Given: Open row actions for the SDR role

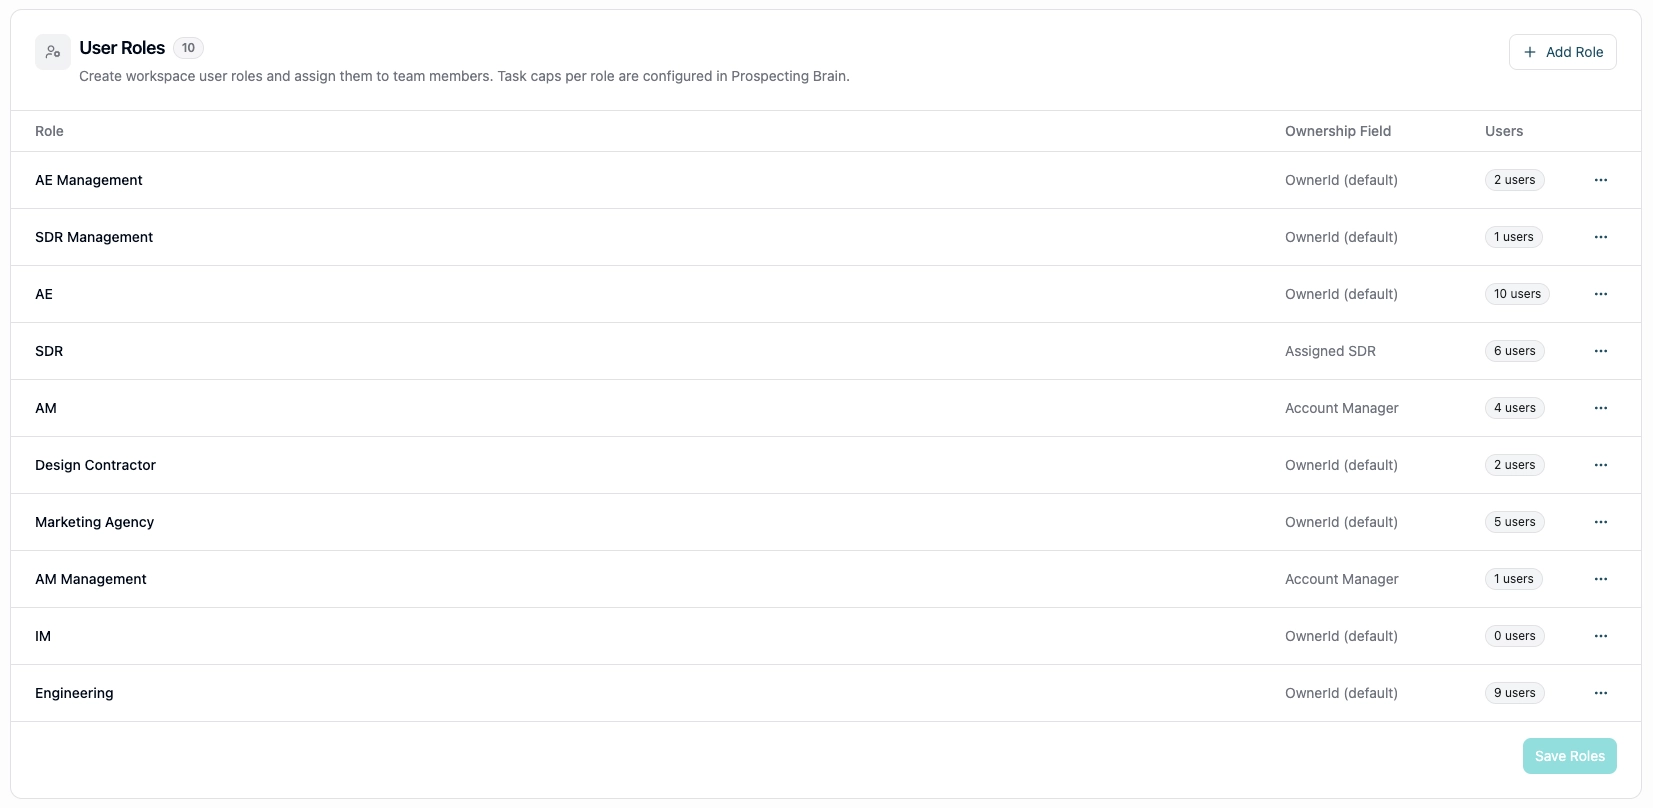Looking at the screenshot, I should 1600,351.
